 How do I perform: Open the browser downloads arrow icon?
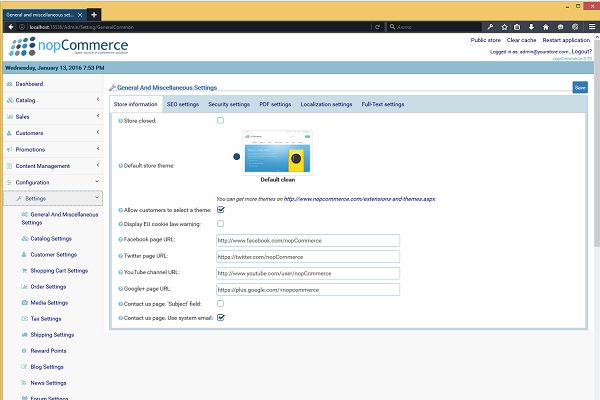click(x=537, y=27)
